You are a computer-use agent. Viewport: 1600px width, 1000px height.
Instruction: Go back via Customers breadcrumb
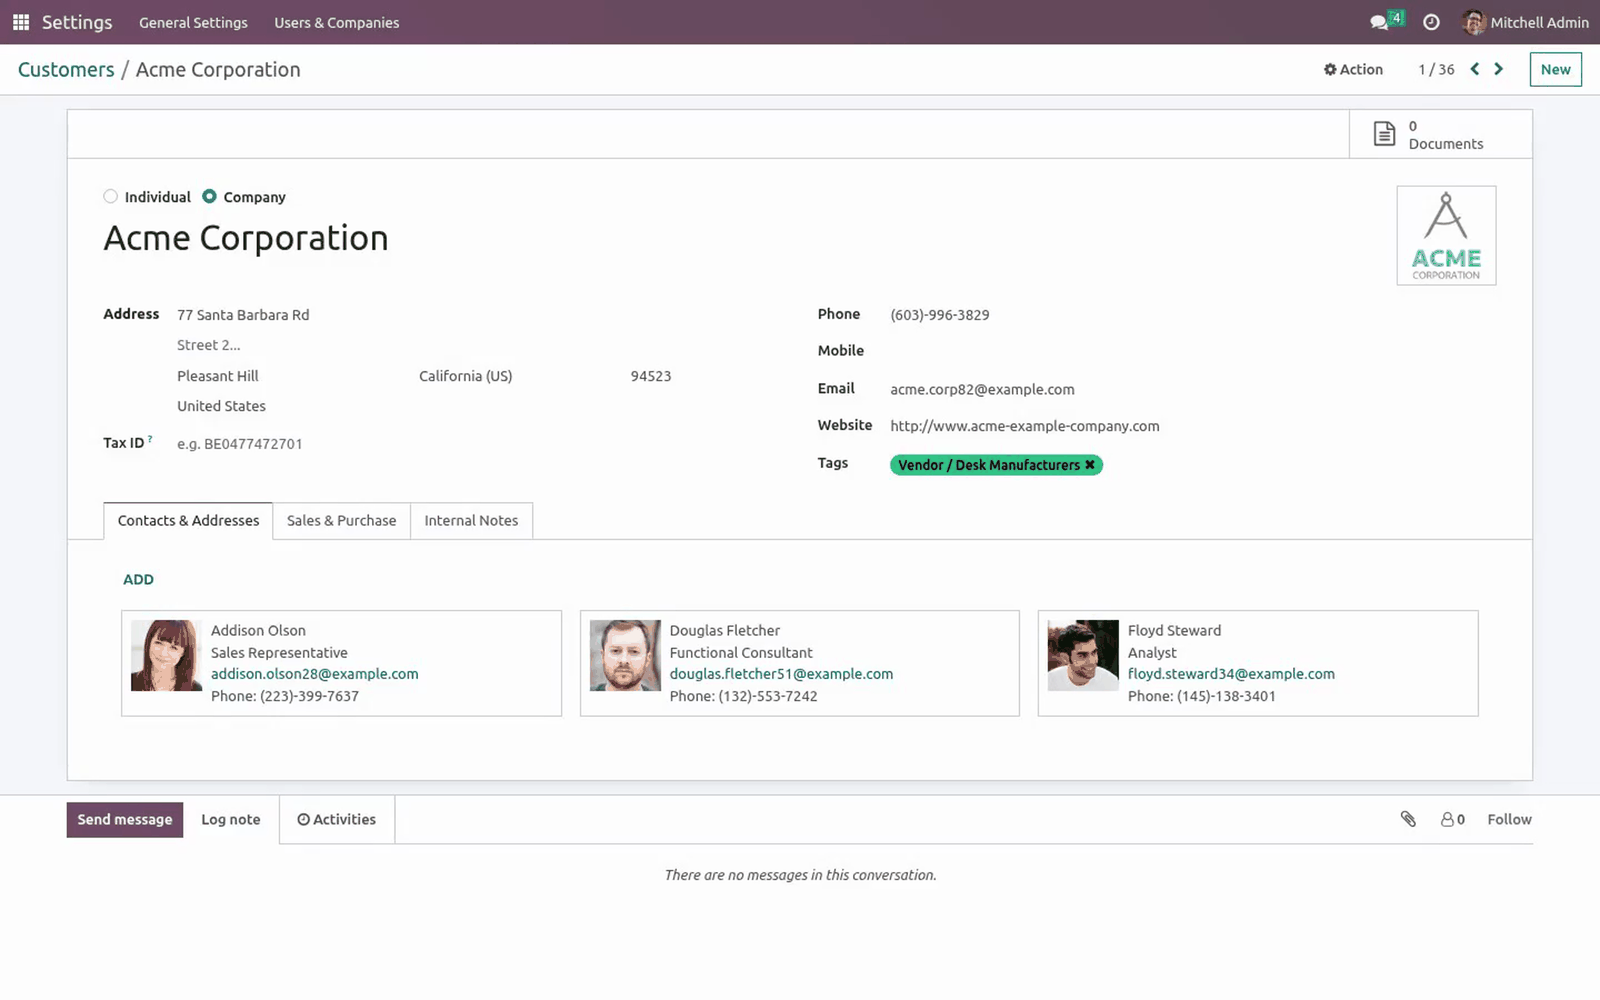click(66, 69)
